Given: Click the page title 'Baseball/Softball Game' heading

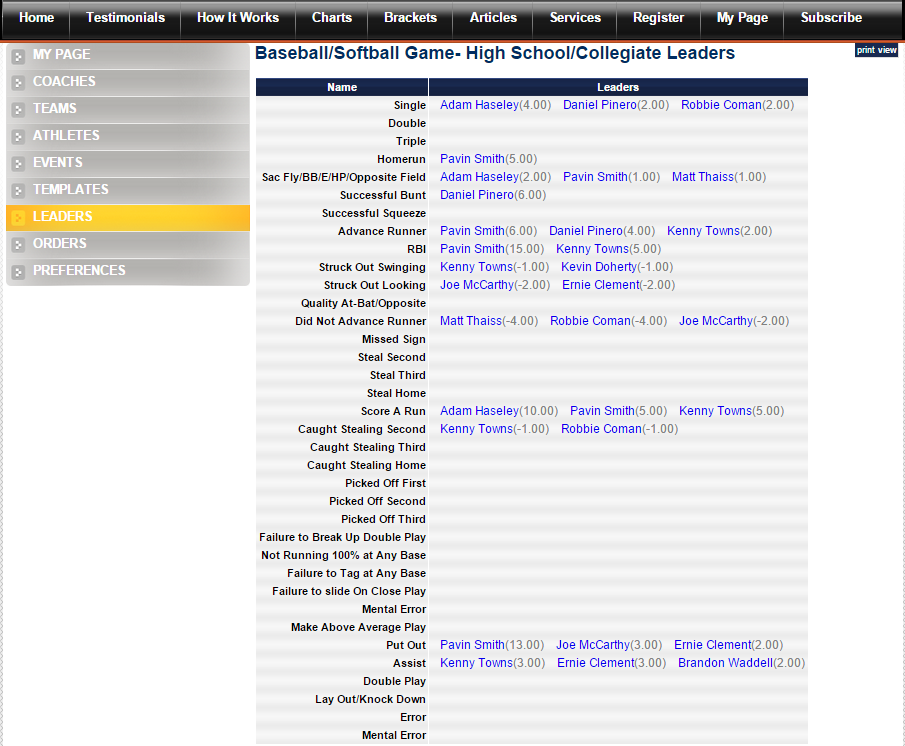Looking at the screenshot, I should pos(495,53).
